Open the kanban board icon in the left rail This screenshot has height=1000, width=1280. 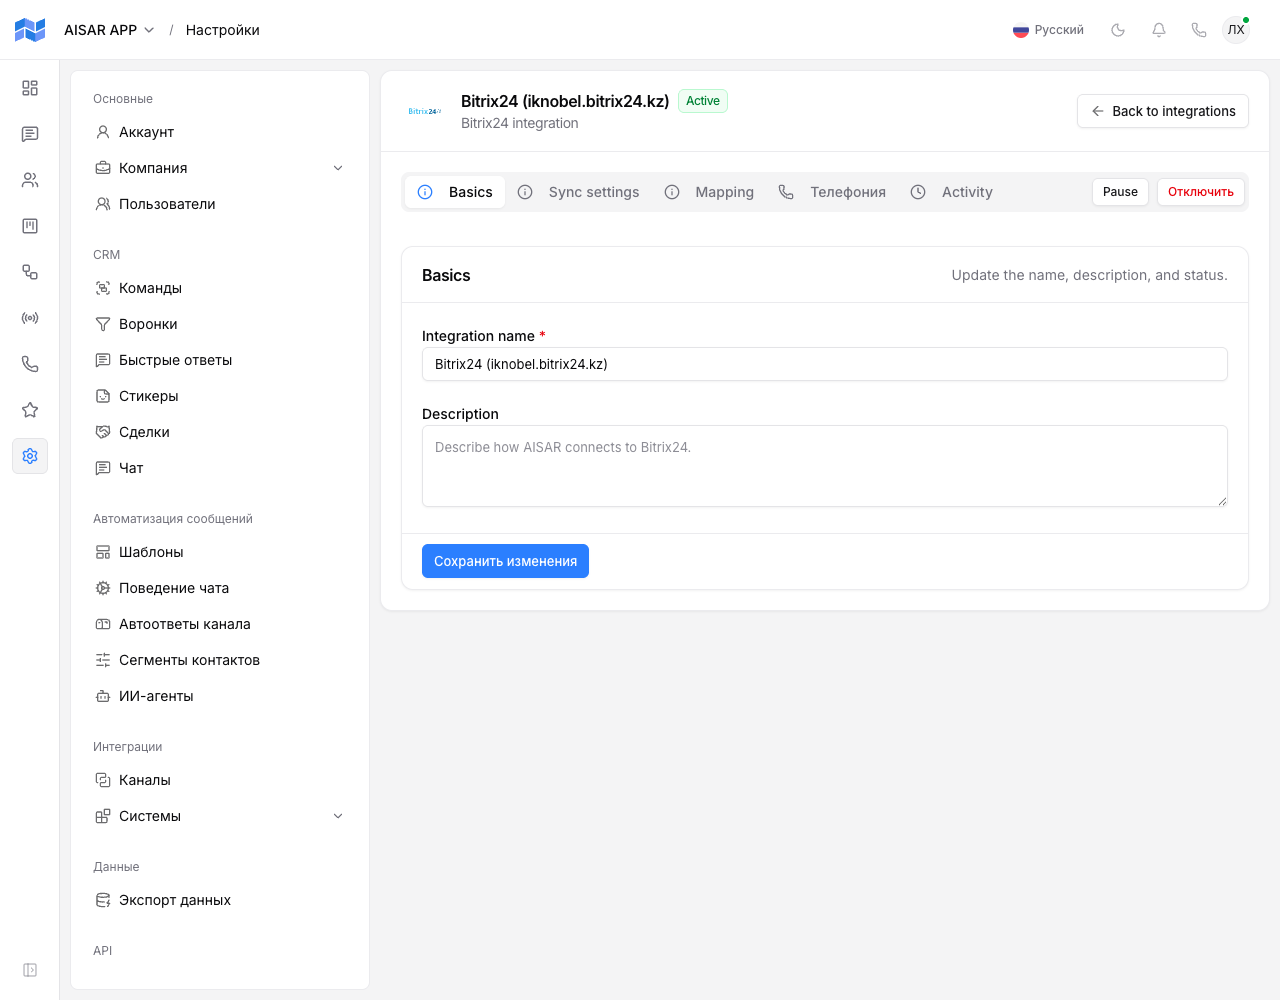click(30, 226)
